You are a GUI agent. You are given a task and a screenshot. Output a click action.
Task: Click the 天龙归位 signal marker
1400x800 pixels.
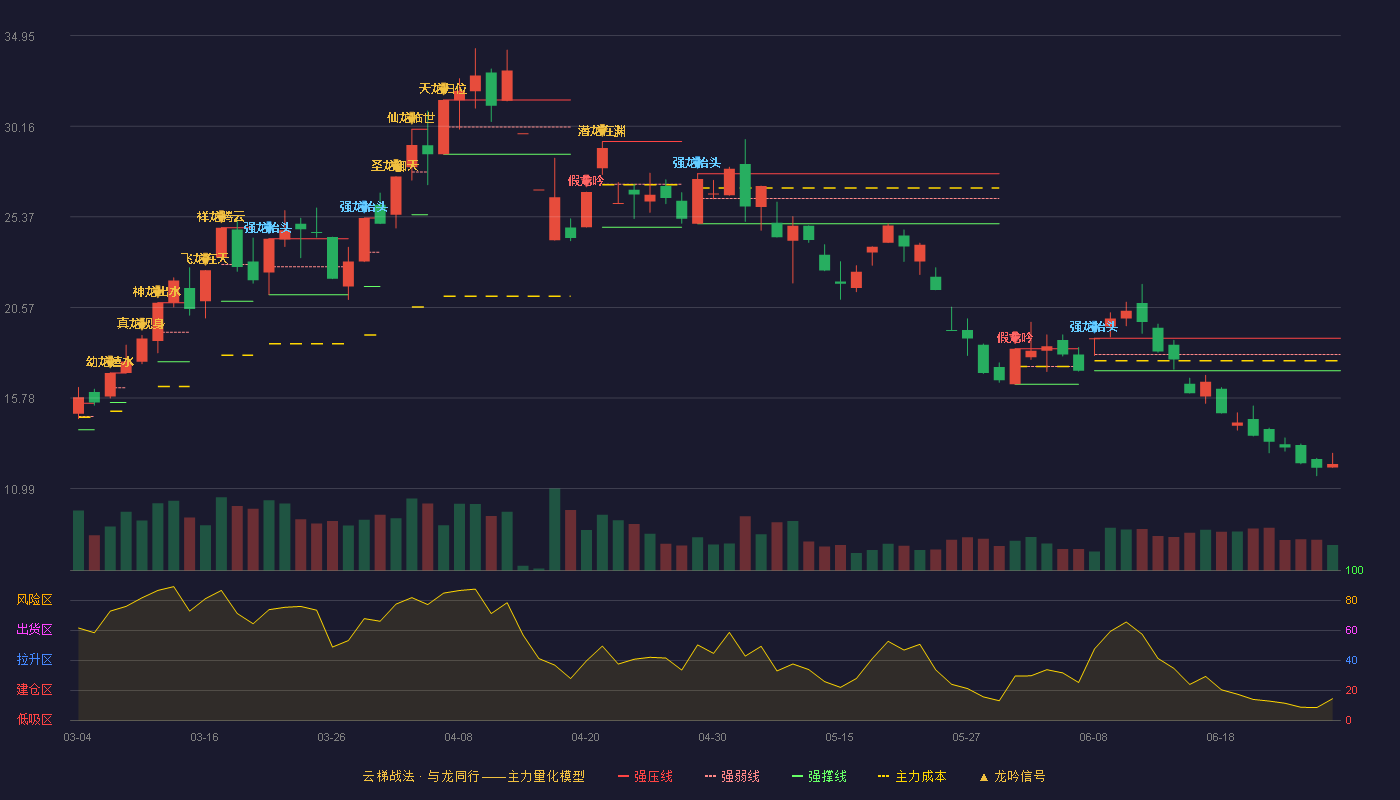click(x=442, y=89)
